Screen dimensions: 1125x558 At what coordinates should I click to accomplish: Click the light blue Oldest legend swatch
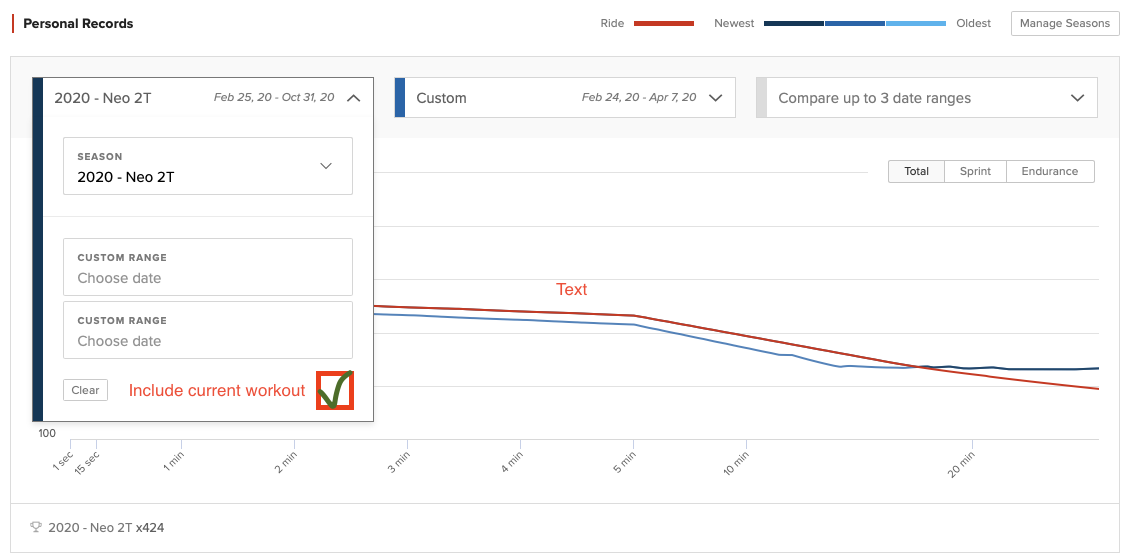915,23
